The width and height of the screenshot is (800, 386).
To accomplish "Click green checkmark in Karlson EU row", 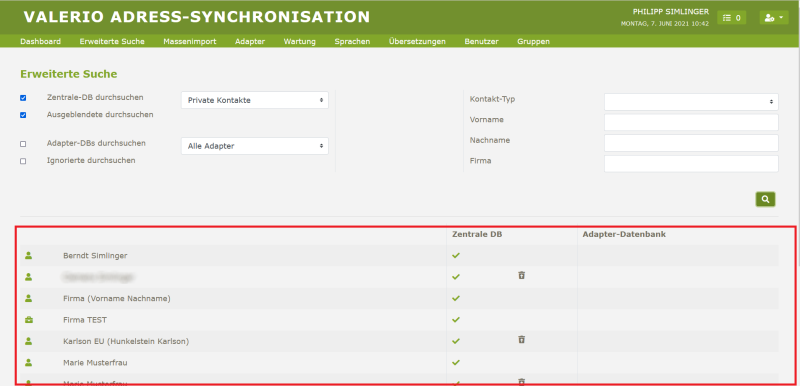I will [456, 341].
